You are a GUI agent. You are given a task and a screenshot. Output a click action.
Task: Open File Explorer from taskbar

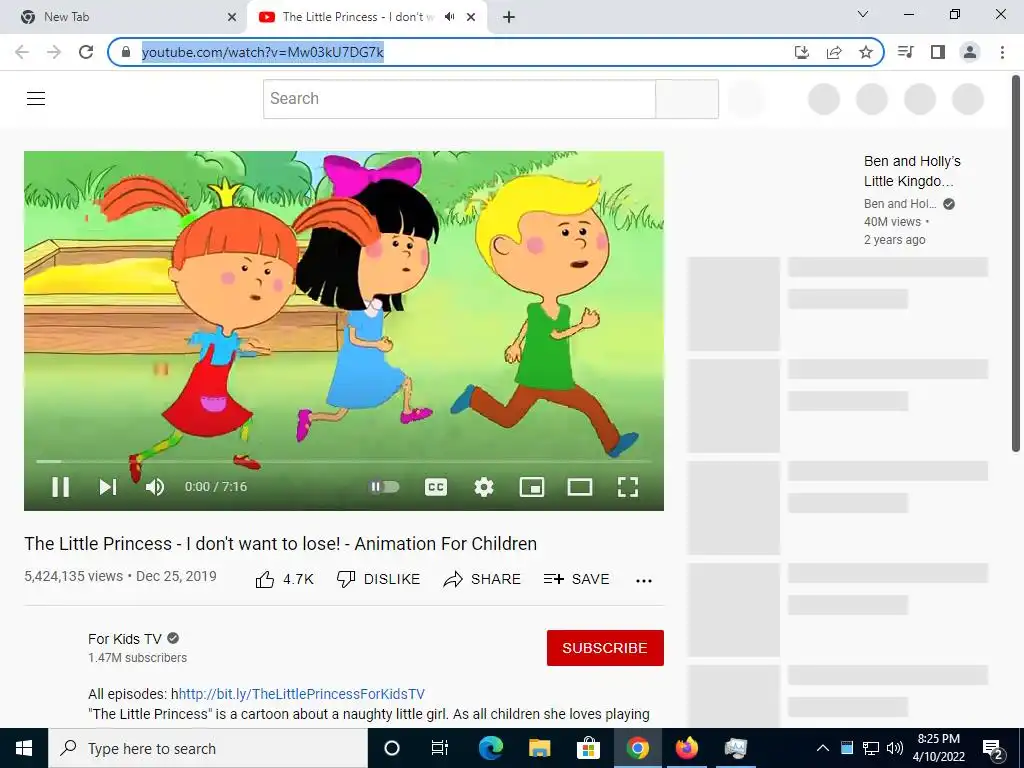tap(539, 748)
